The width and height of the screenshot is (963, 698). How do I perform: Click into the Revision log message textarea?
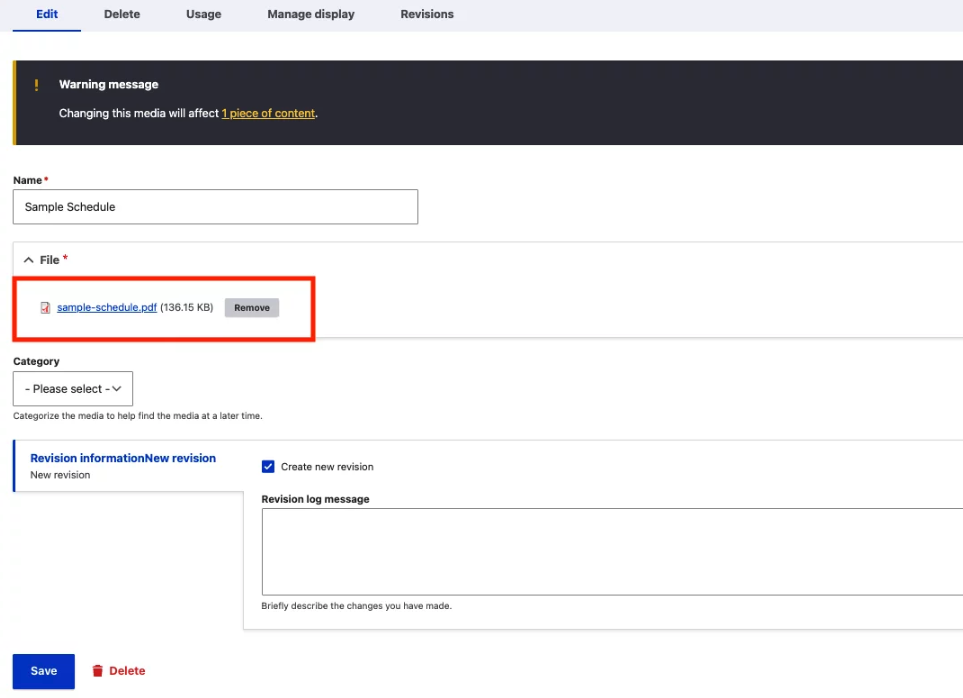(610, 551)
